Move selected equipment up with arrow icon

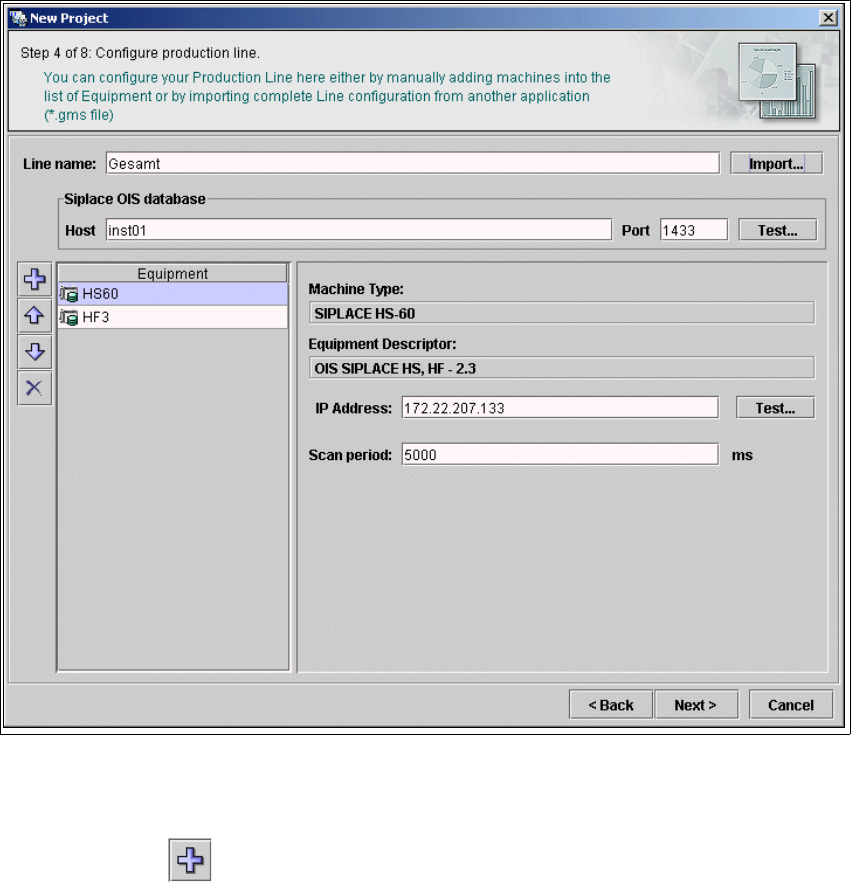[35, 315]
